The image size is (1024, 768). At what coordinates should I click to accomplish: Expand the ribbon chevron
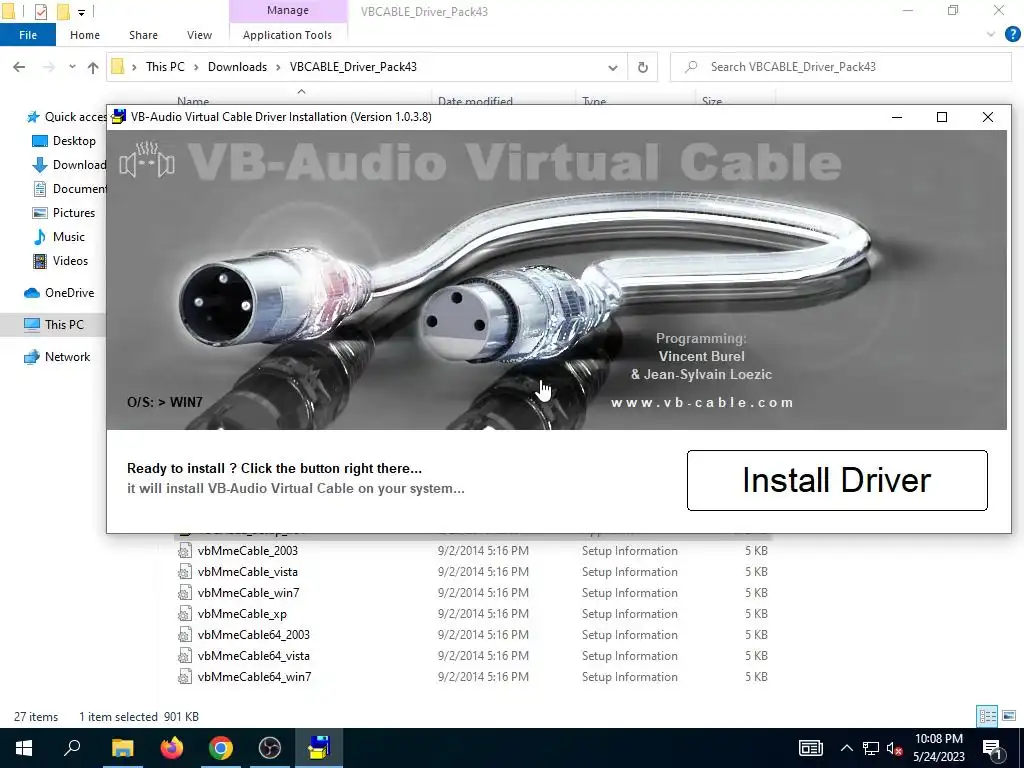click(991, 35)
